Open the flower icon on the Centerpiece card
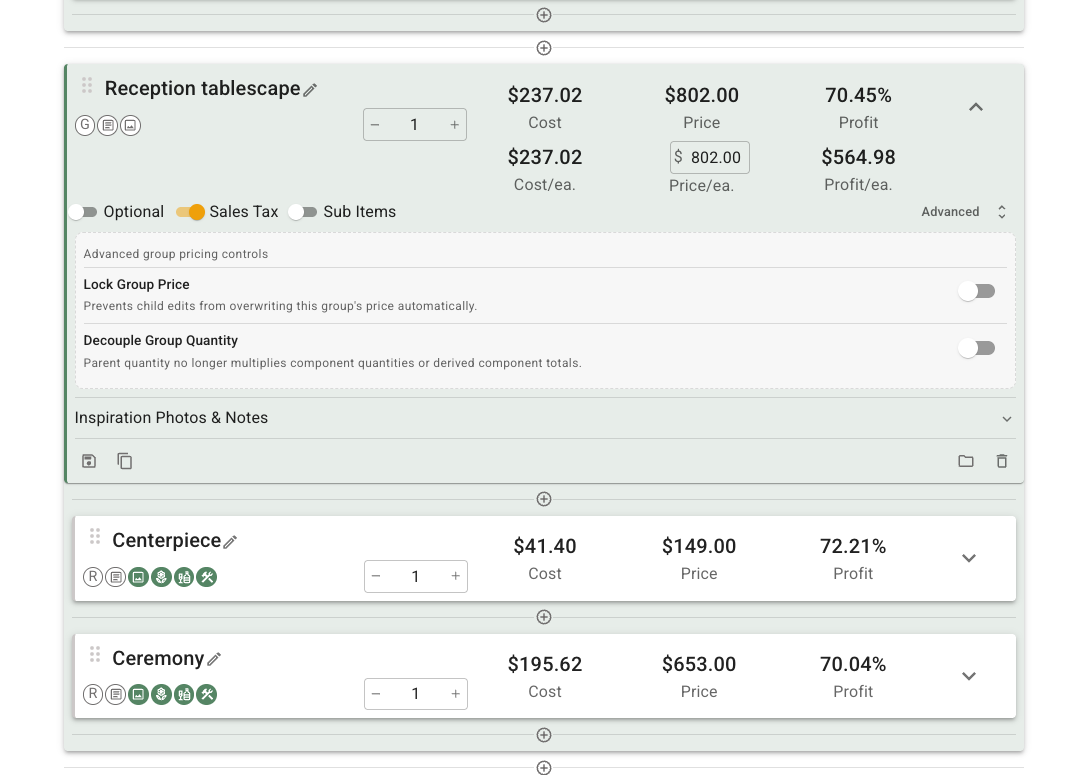Image resolution: width=1088 pixels, height=775 pixels. pos(161,577)
